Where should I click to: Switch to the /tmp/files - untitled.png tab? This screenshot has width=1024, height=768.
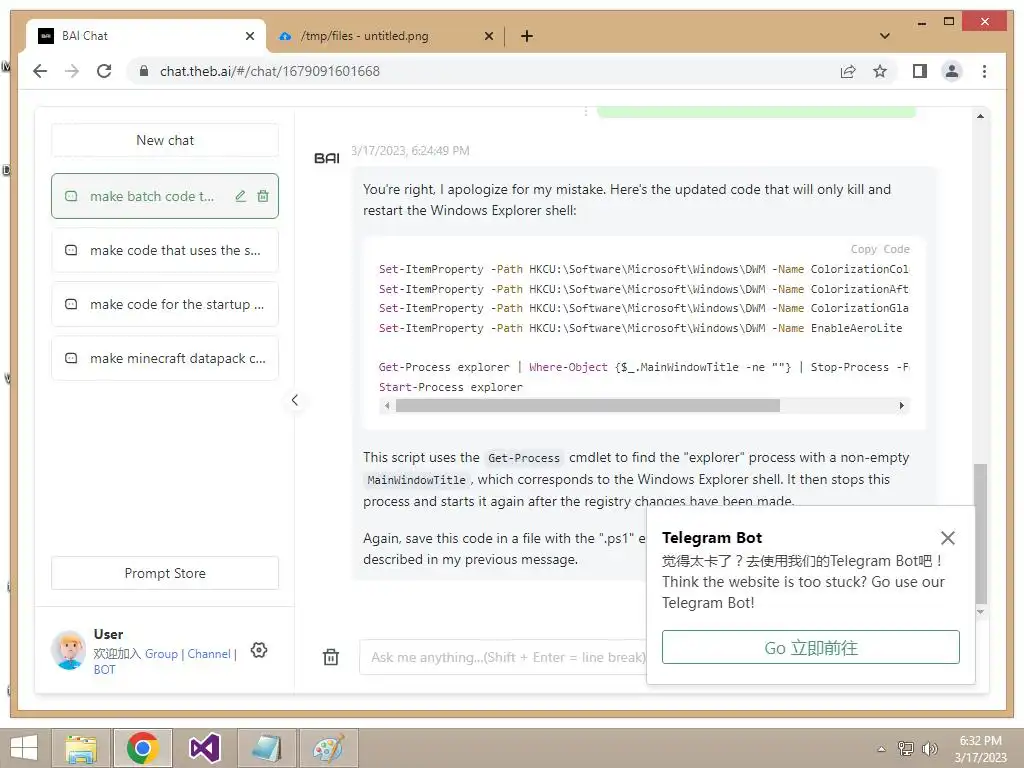tap(385, 36)
